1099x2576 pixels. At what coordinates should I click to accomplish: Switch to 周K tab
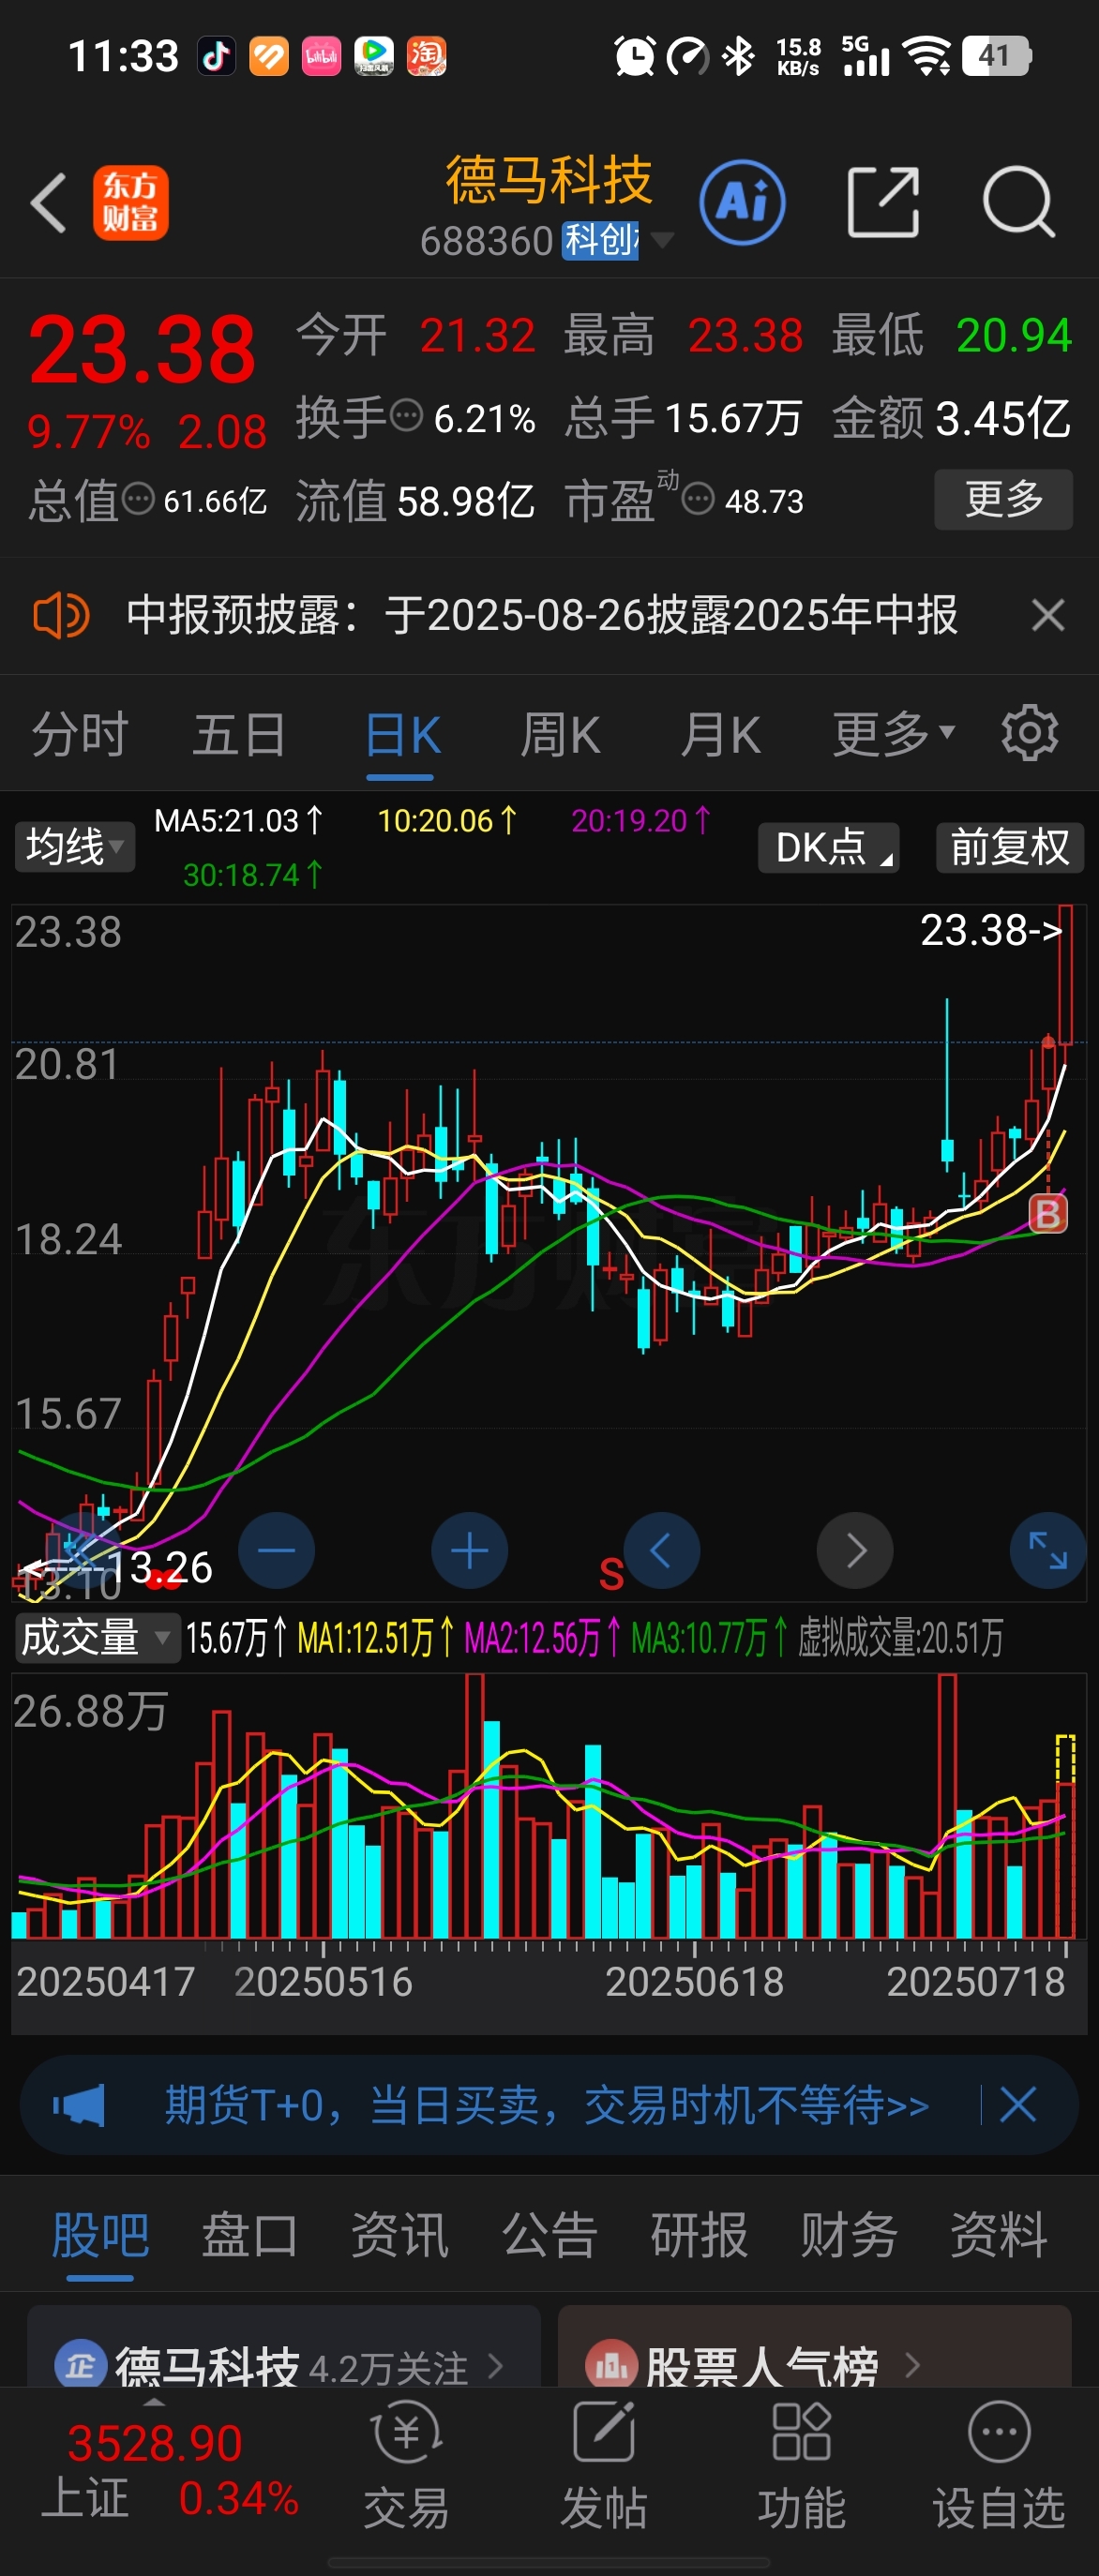560,735
